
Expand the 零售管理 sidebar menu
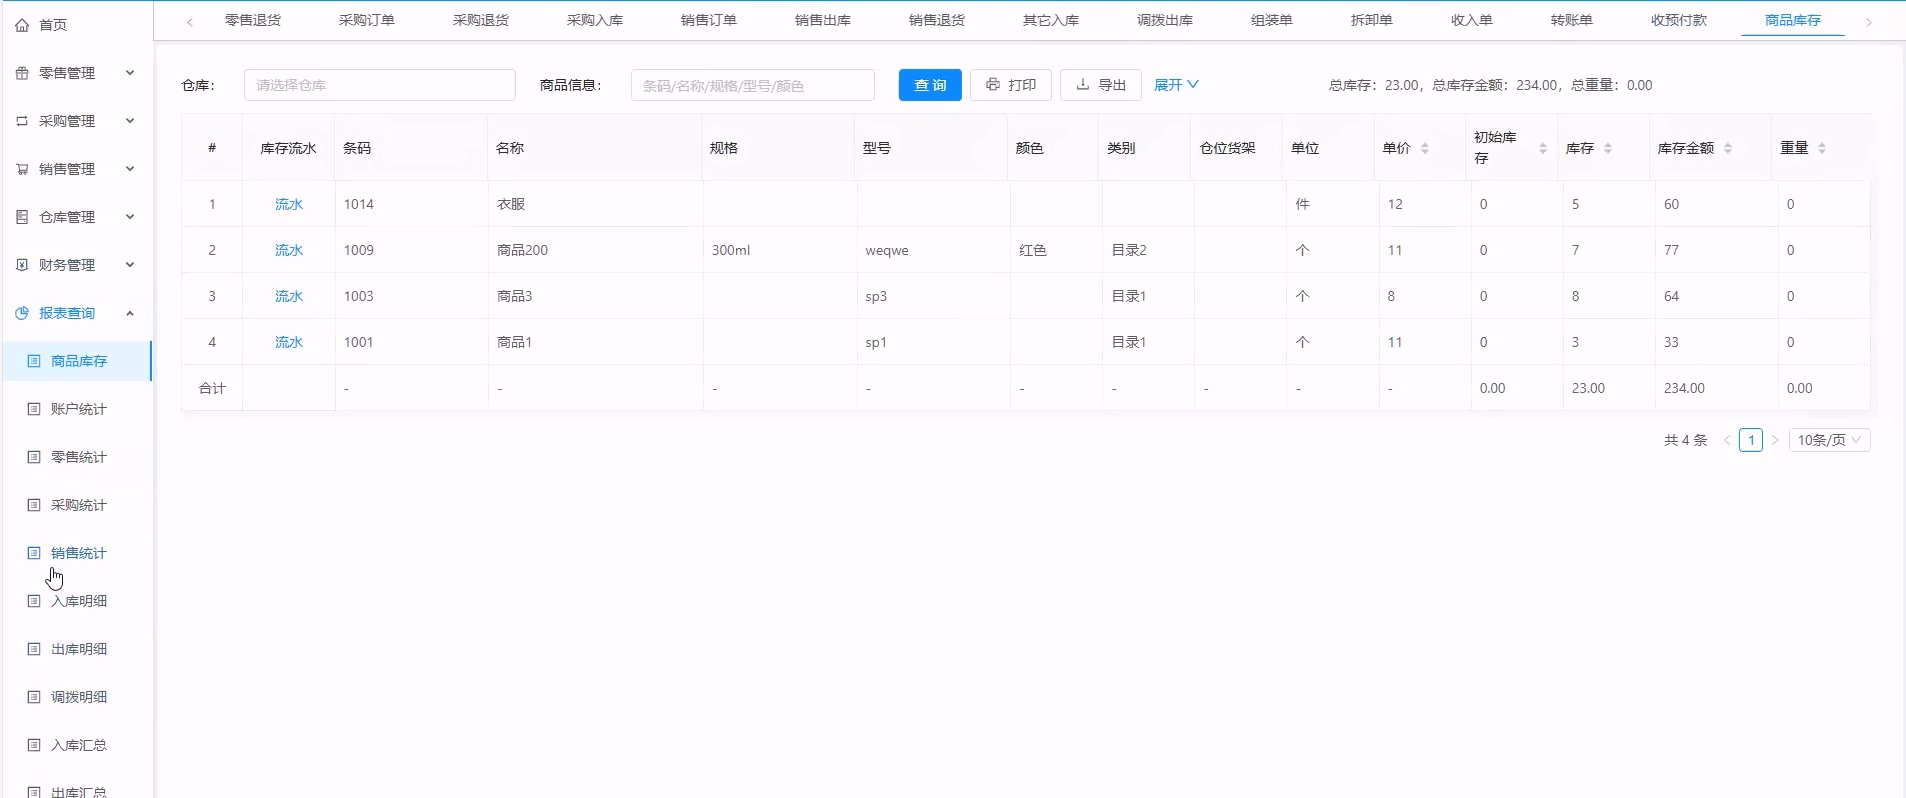[76, 73]
